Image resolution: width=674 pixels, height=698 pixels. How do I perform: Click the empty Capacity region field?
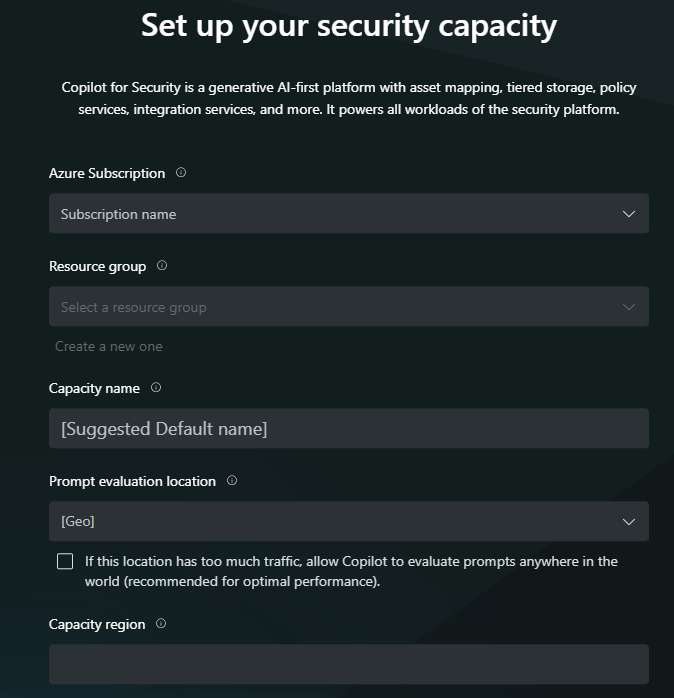point(348,664)
